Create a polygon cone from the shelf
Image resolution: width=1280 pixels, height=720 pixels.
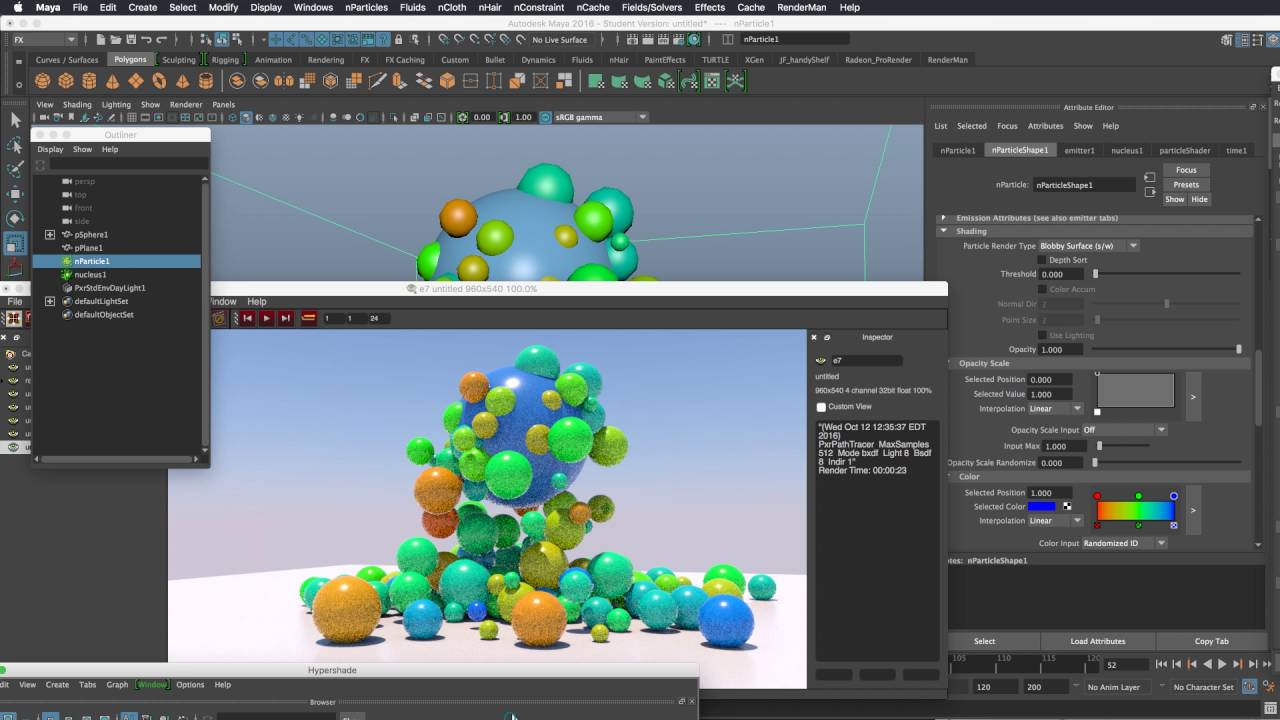pos(112,81)
